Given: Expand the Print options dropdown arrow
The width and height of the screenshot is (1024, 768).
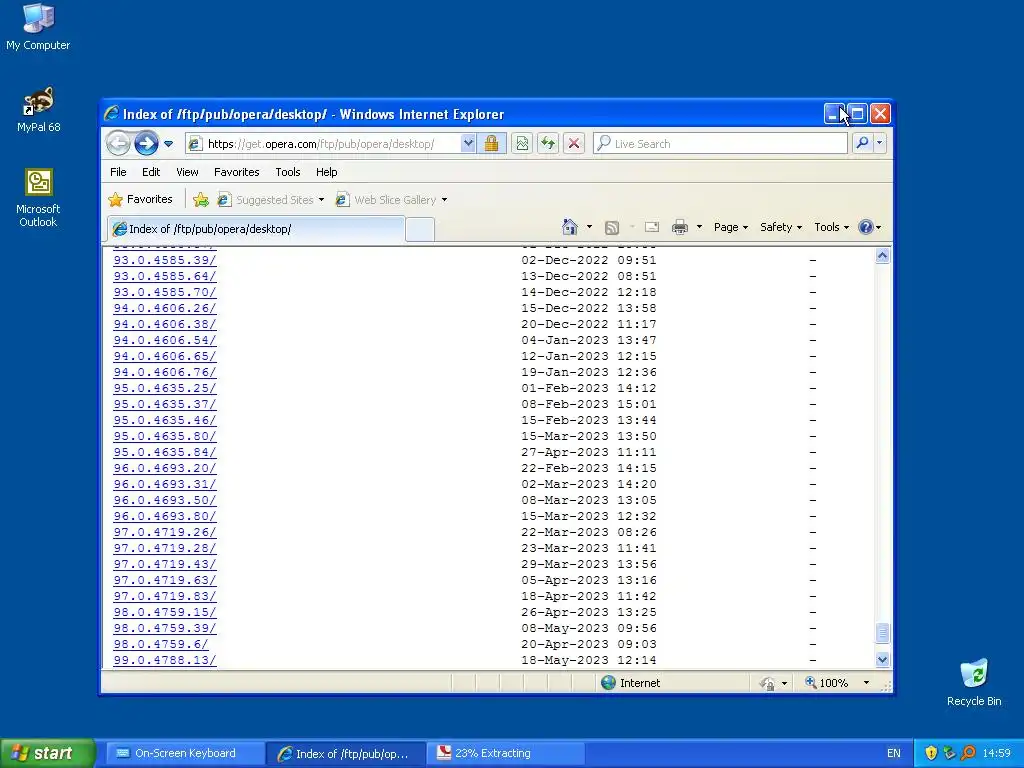Looking at the screenshot, I should (699, 227).
